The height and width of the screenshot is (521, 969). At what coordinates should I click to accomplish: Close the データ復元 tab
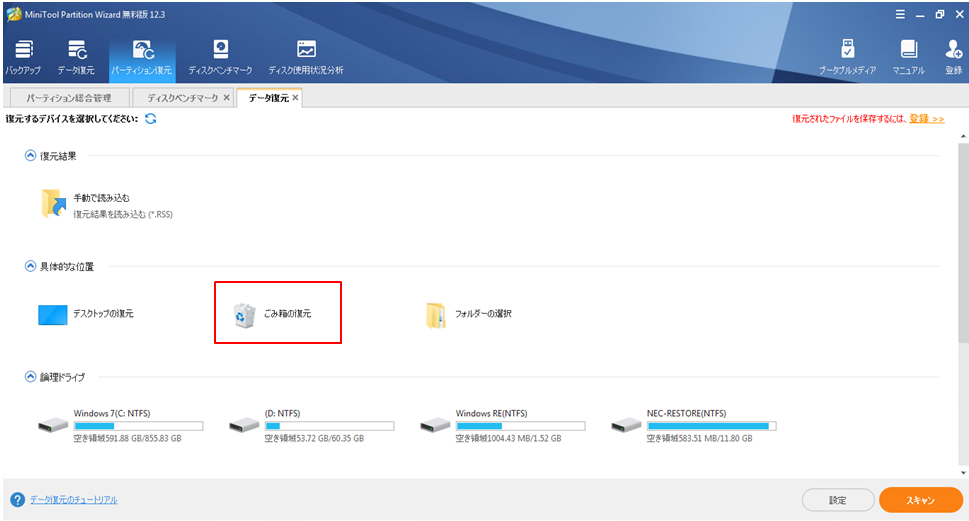click(295, 98)
